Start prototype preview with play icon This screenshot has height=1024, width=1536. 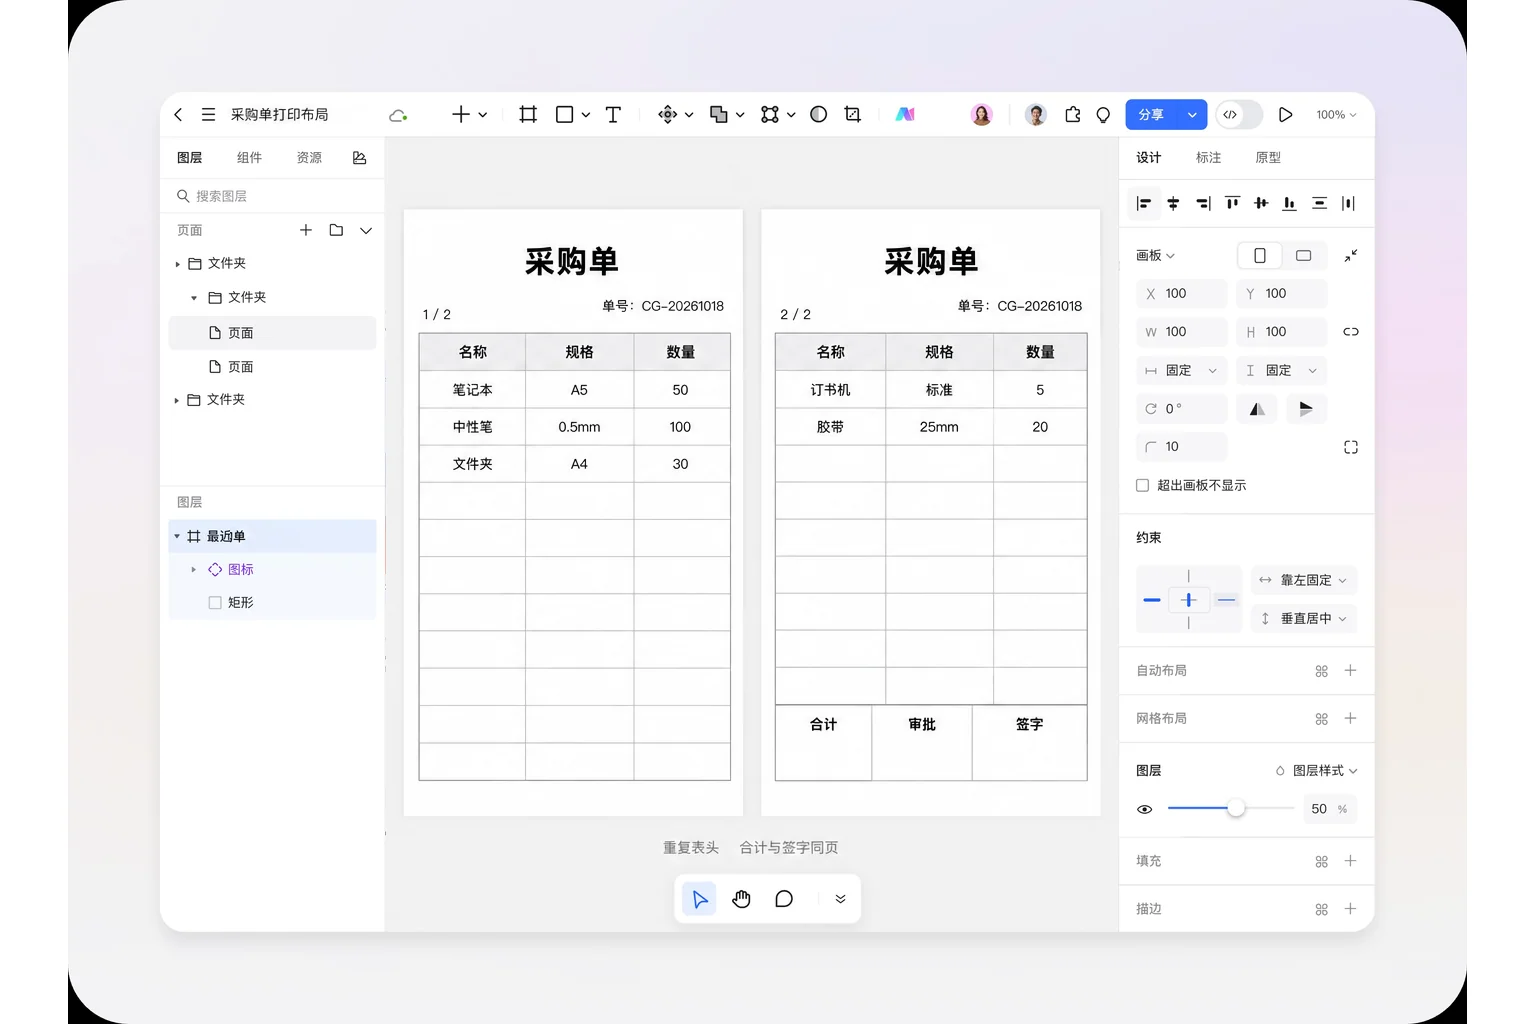coord(1286,115)
